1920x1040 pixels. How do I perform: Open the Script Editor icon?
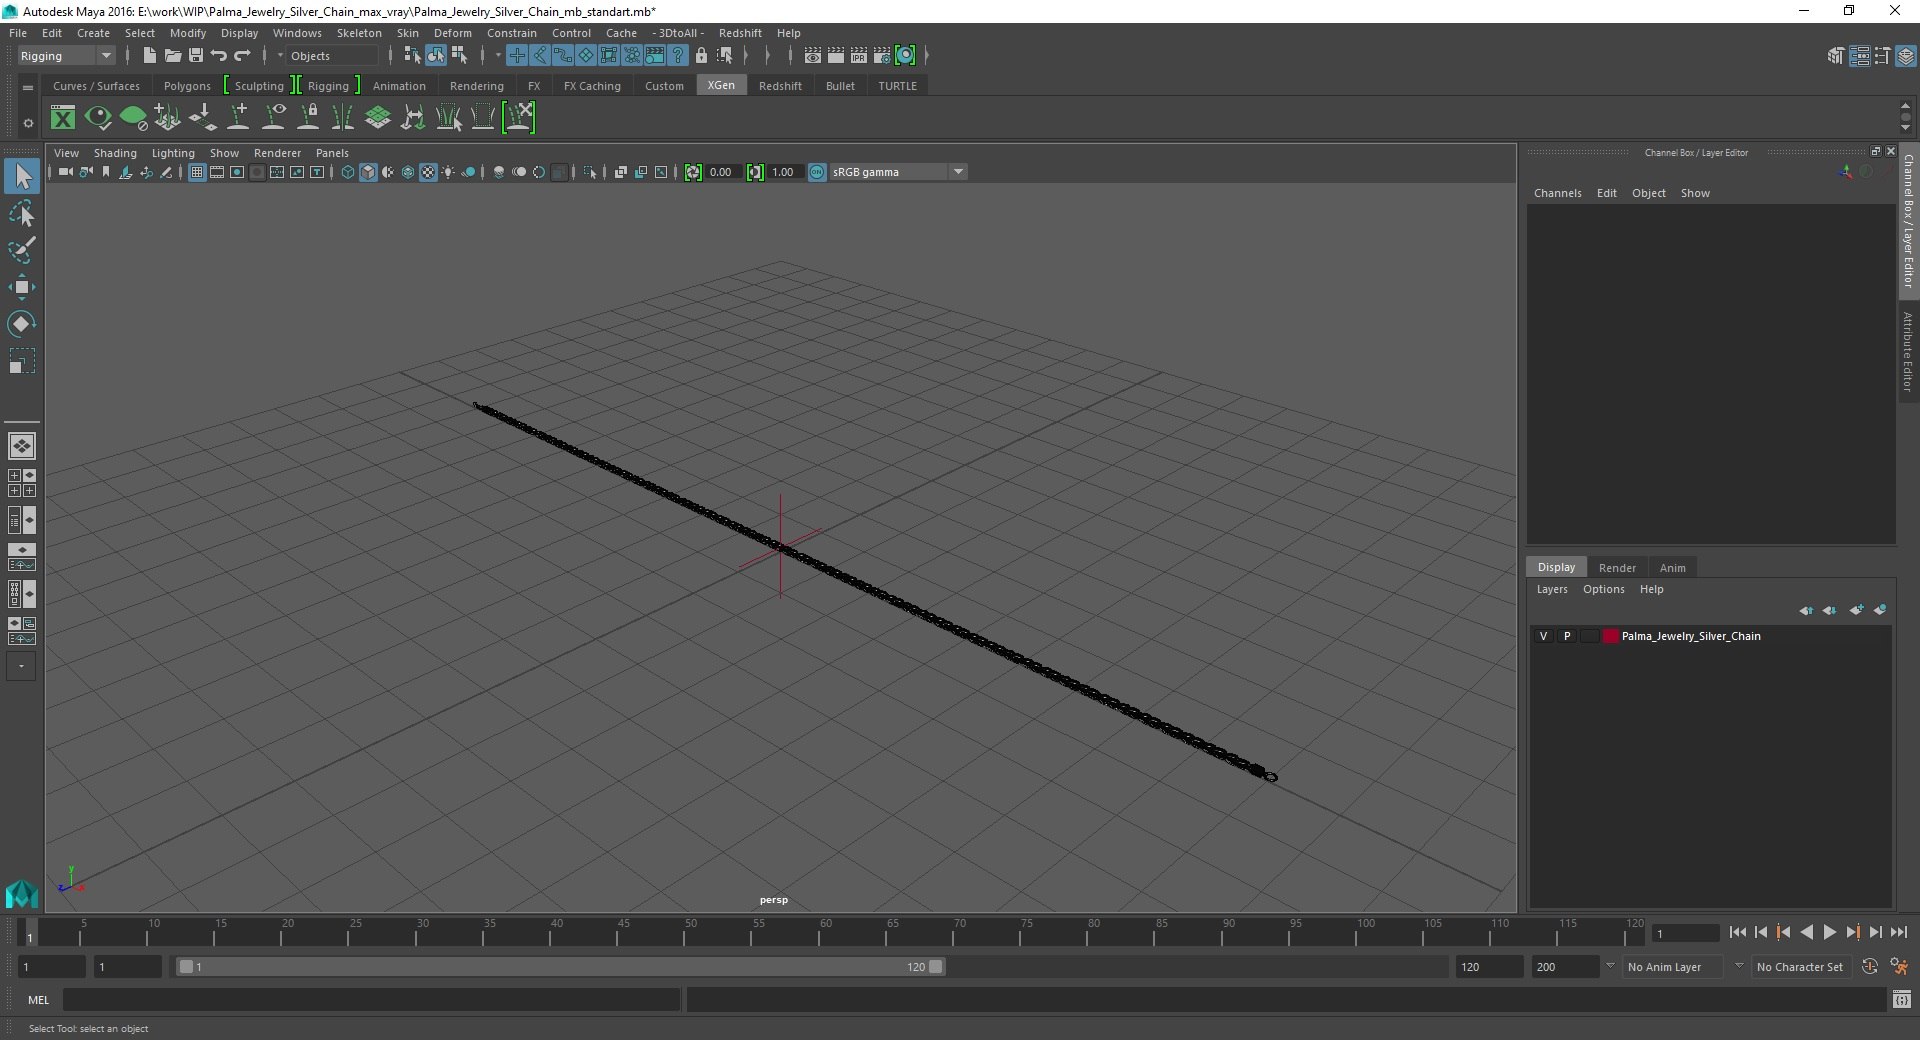pos(1902,999)
